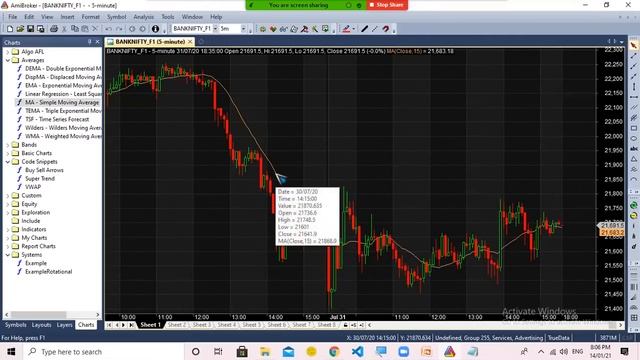Toggle the lock icon beside sheet tabs

point(345,325)
